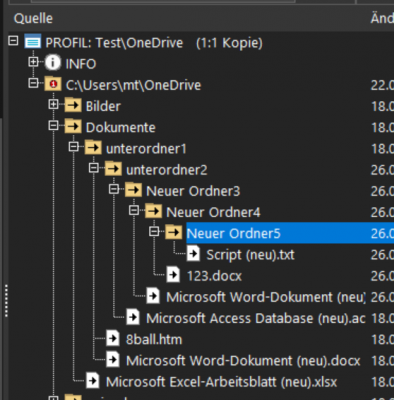394x400 pixels.
Task: Click the INFO circle icon
Action: tap(52, 63)
